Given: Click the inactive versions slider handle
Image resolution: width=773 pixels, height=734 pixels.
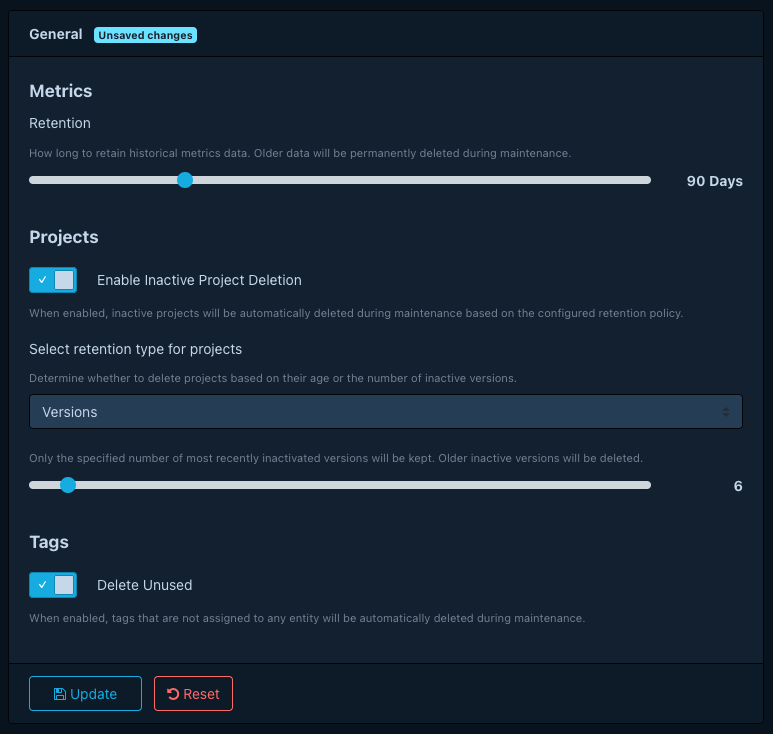Looking at the screenshot, I should click(x=68, y=485).
